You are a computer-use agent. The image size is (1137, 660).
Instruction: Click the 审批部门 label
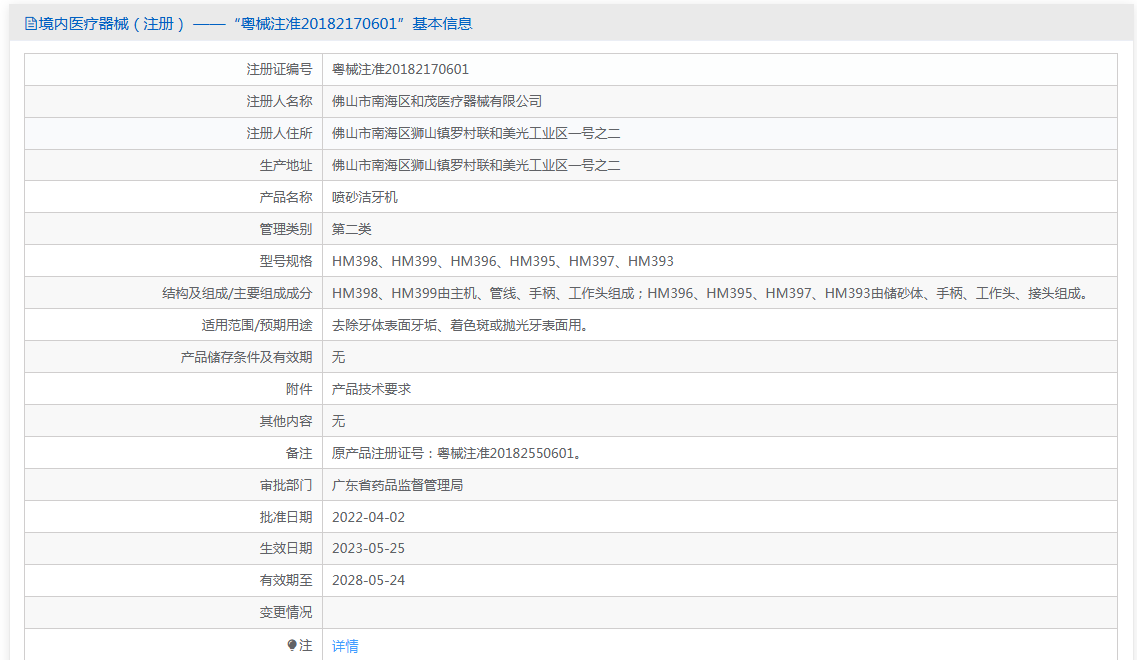[286, 485]
